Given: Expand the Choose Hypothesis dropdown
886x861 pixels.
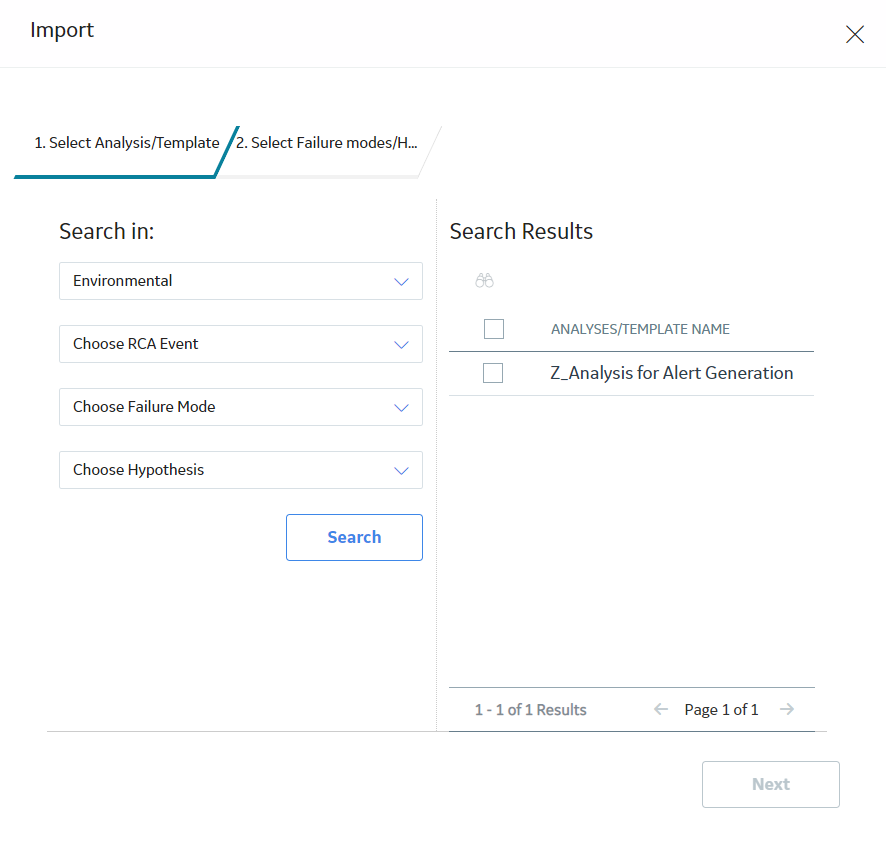Looking at the screenshot, I should pos(241,470).
